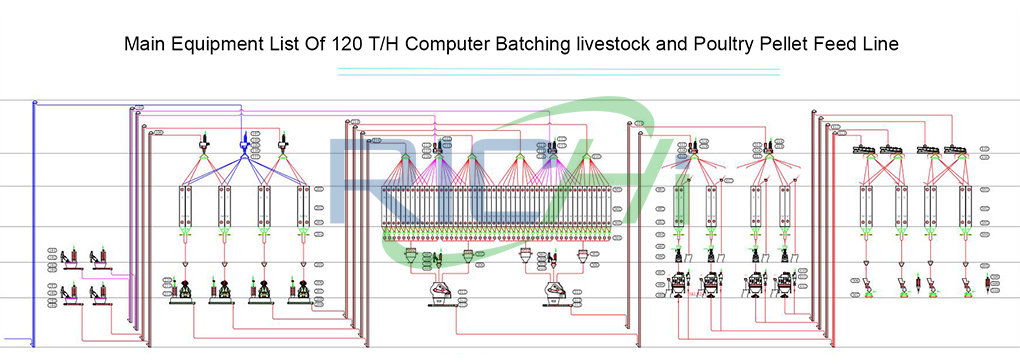Click the "Main Equipment List Of 120 T/H" title

263,44
